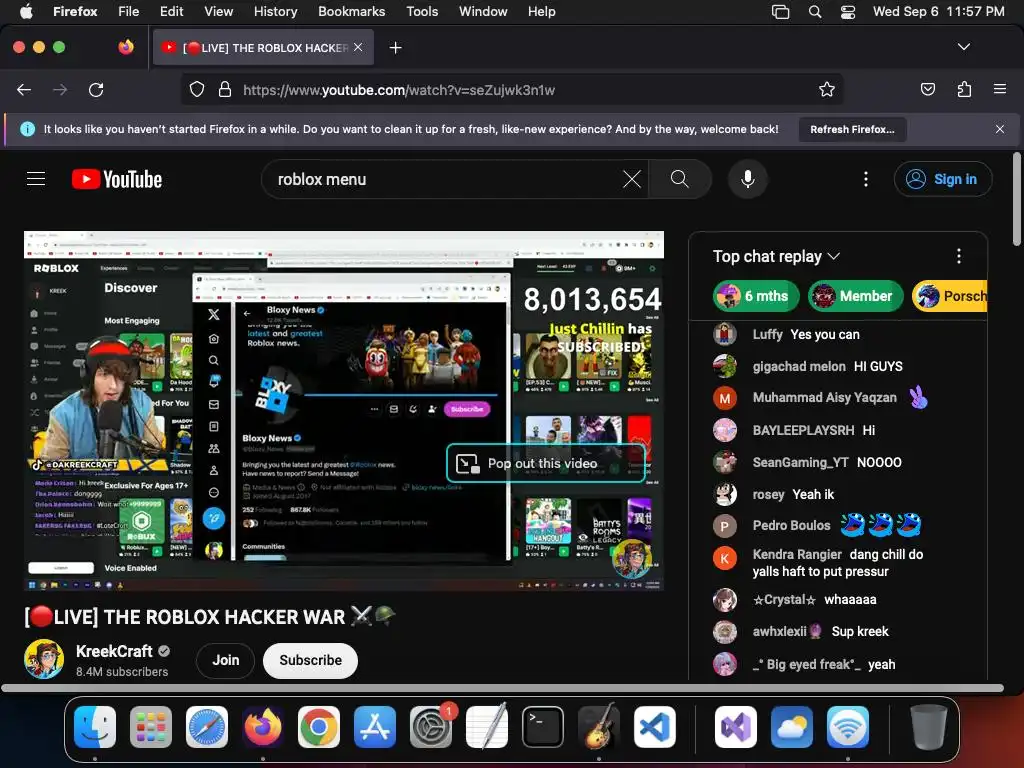Open Finder from the dock
1024x768 pixels.
click(95, 727)
